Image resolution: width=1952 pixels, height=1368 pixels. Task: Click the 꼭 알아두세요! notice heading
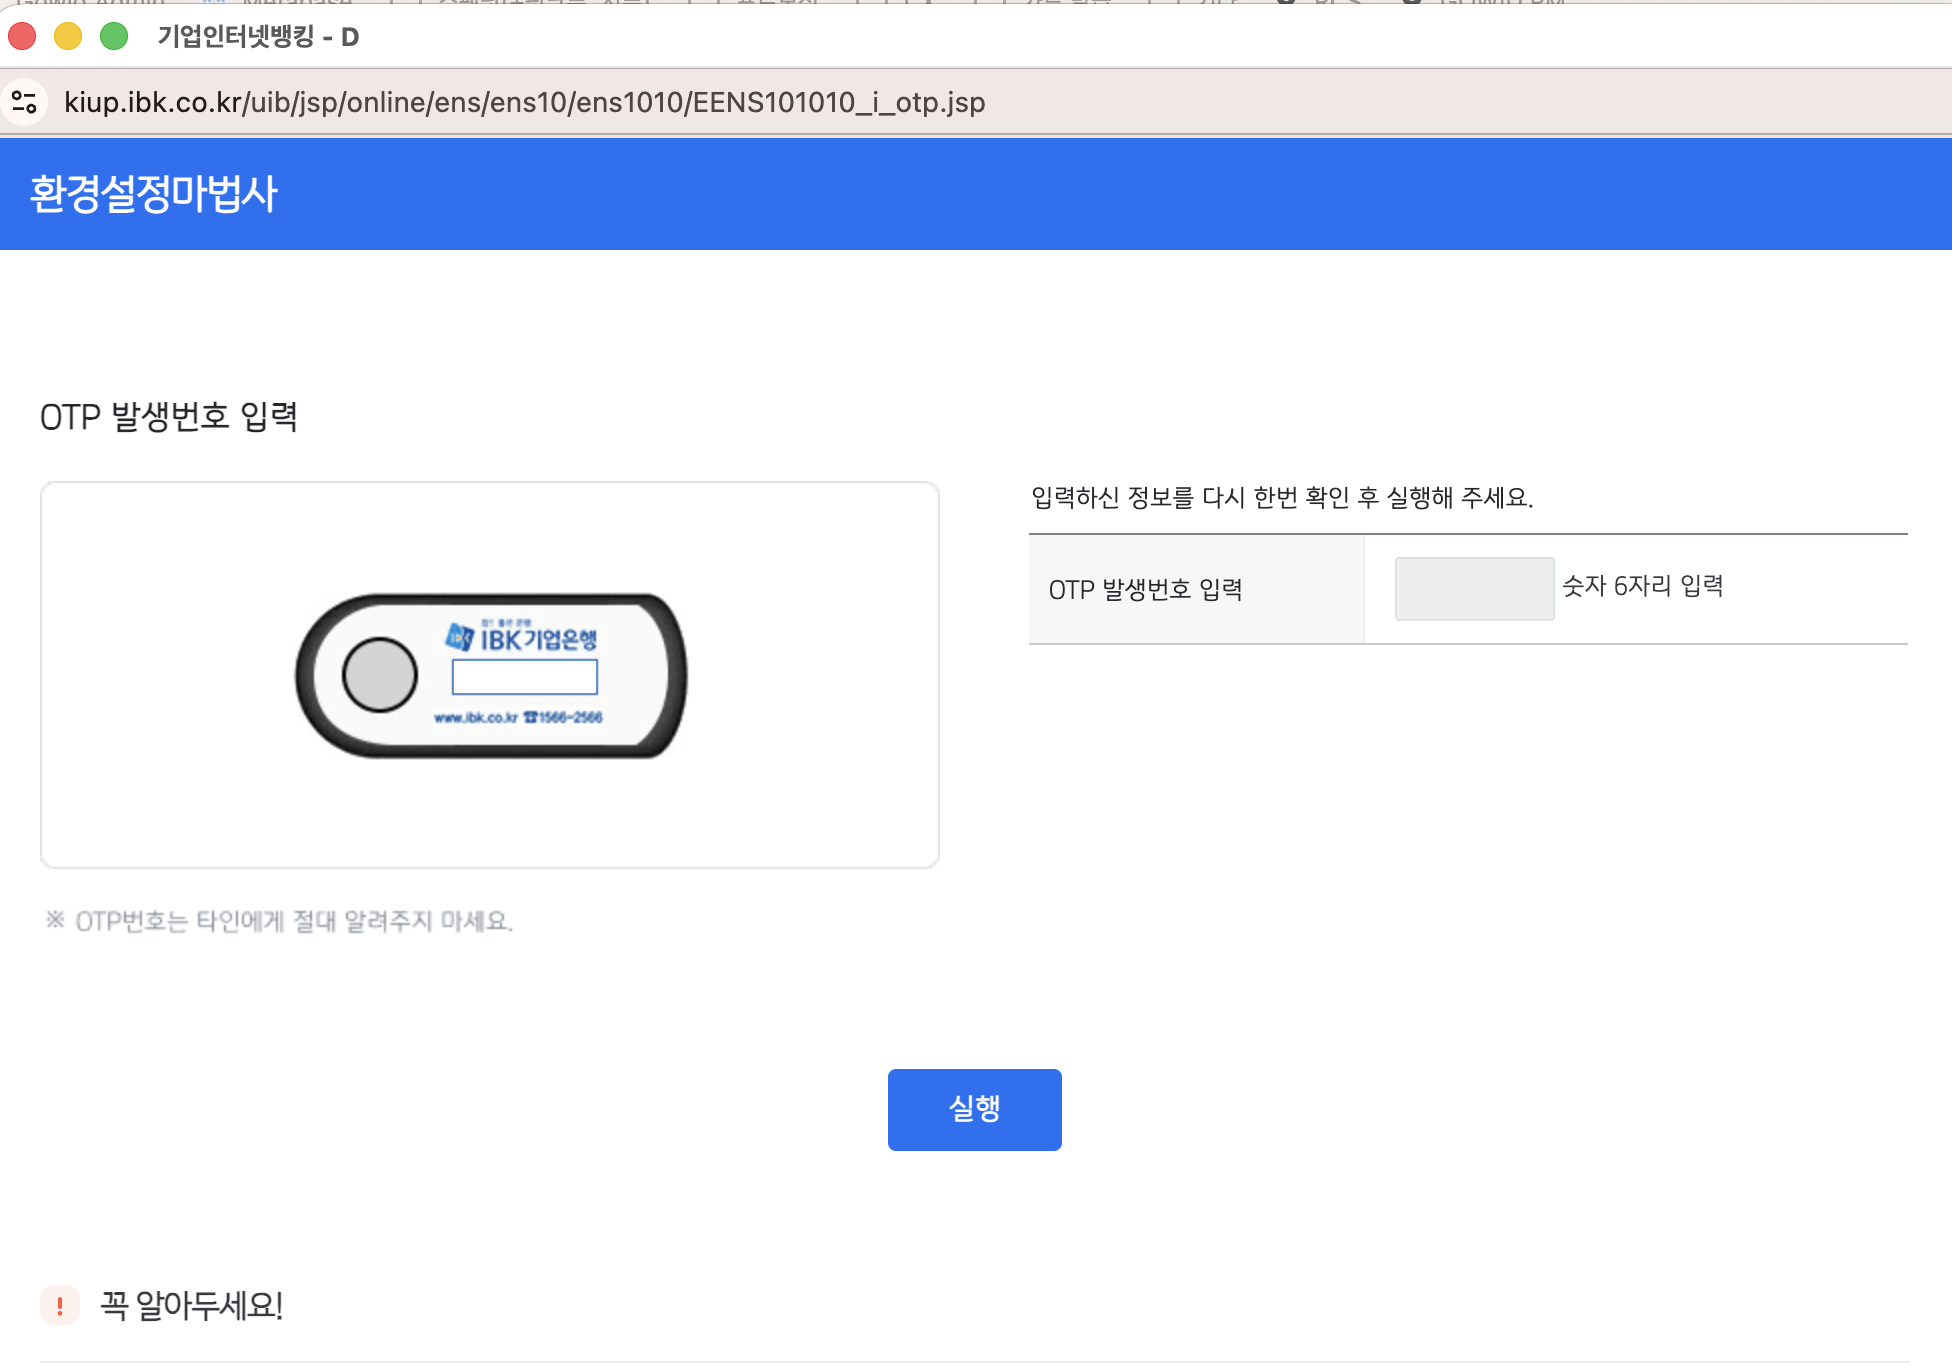(x=191, y=1305)
